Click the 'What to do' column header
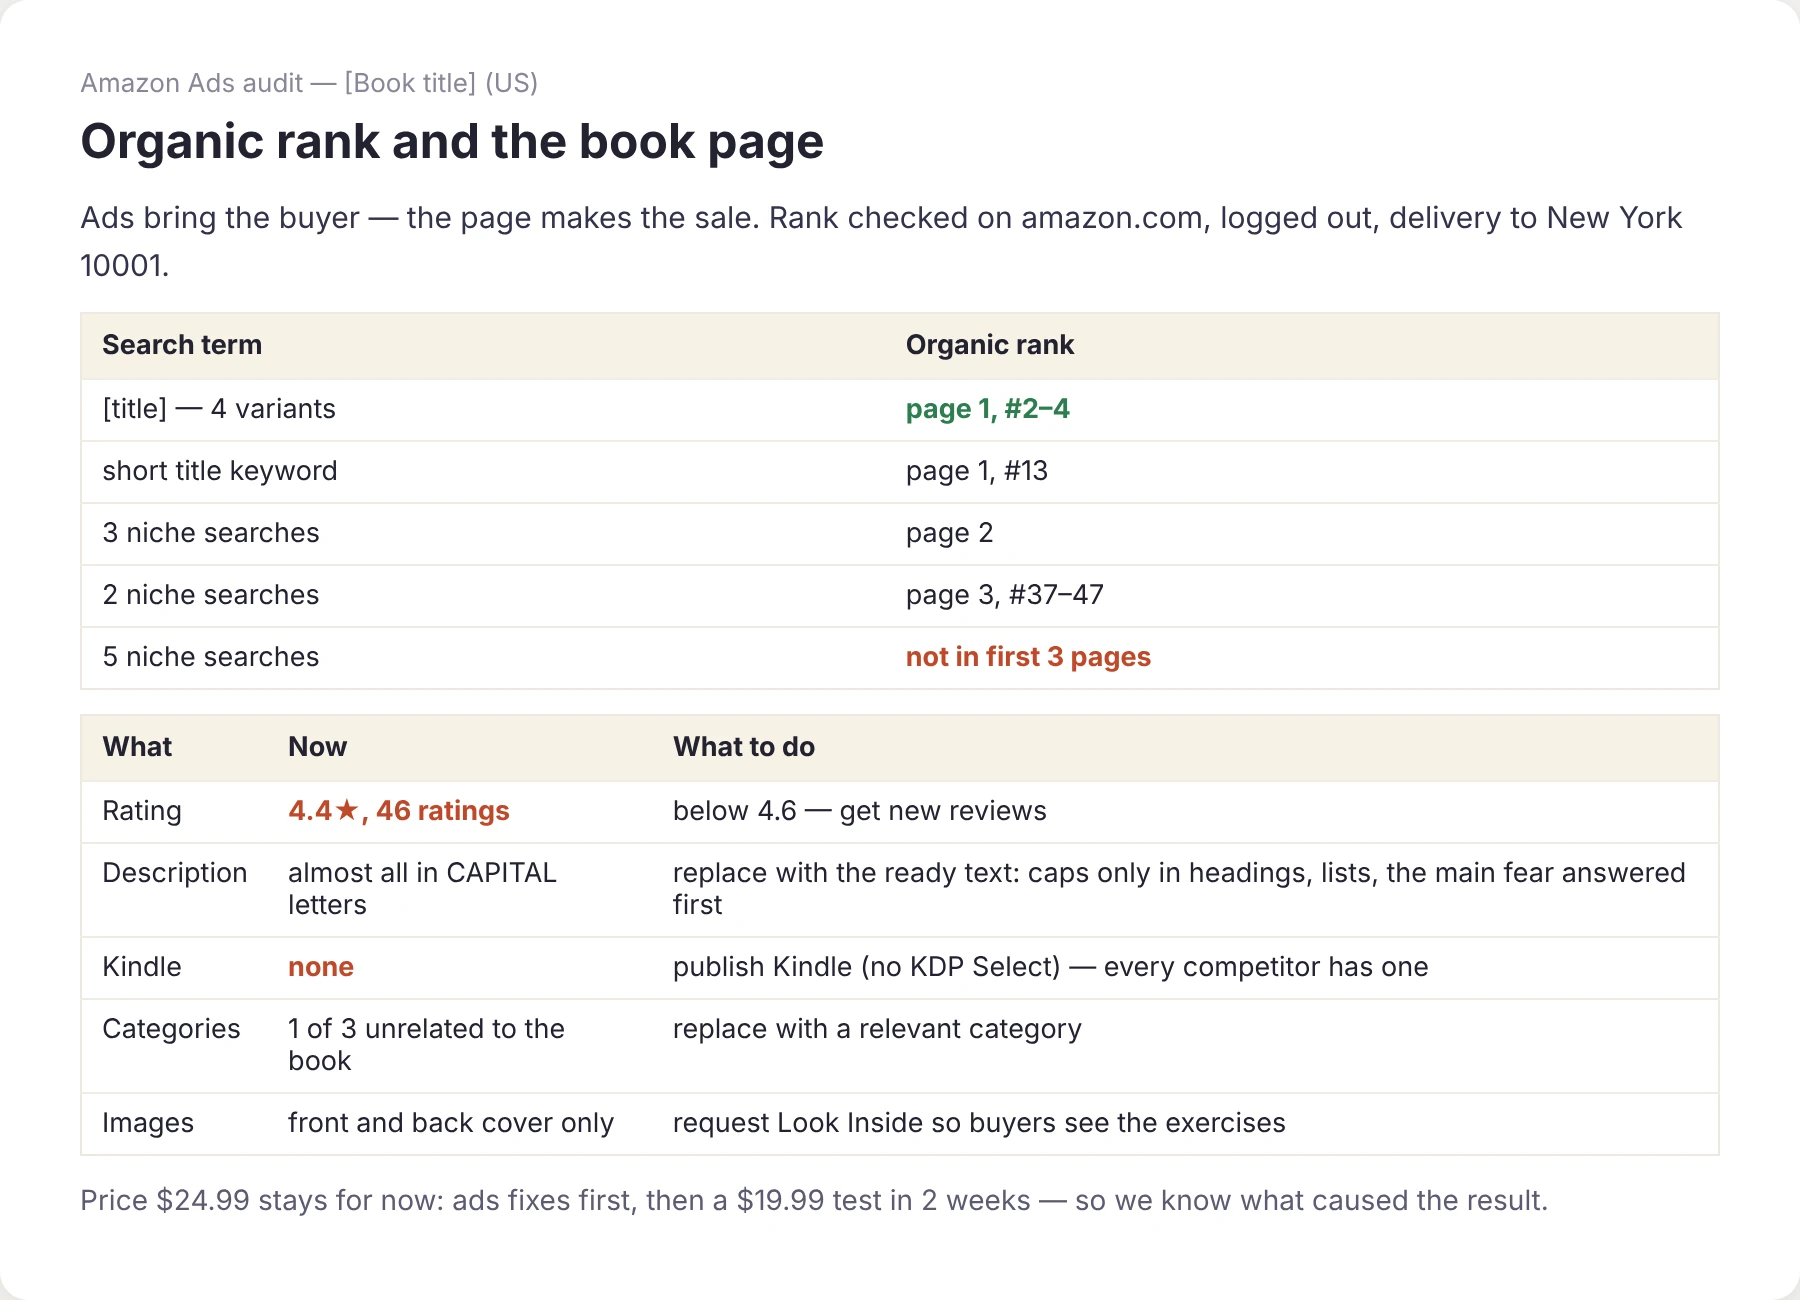Screen dimensions: 1800x1300 (744, 747)
